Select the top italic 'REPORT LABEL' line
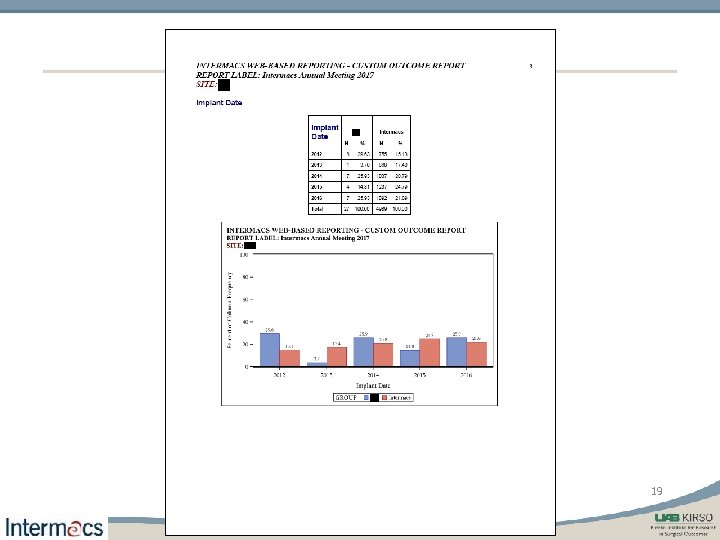 (x=285, y=75)
